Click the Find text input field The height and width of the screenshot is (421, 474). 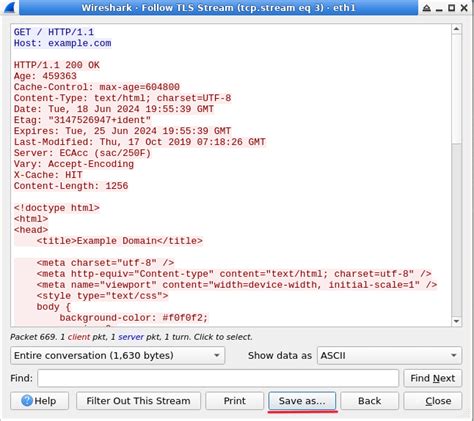[218, 378]
